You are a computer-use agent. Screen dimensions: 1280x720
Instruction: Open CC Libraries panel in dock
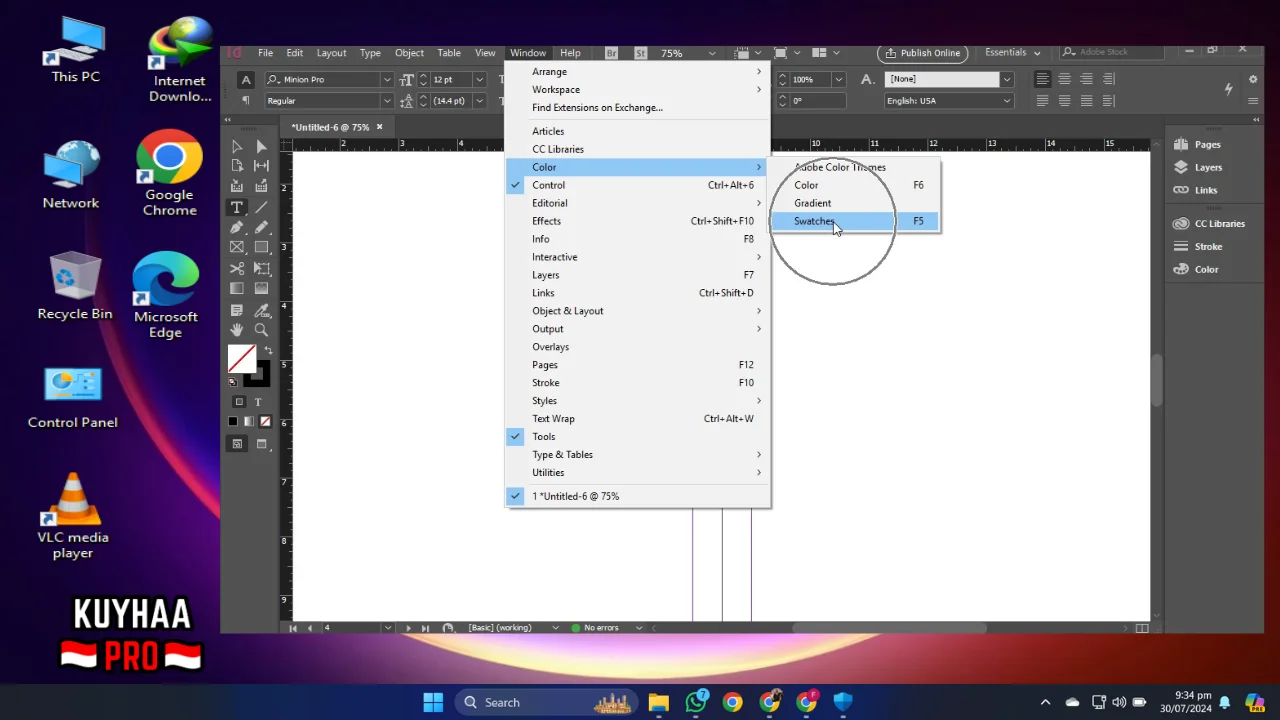click(x=1209, y=223)
